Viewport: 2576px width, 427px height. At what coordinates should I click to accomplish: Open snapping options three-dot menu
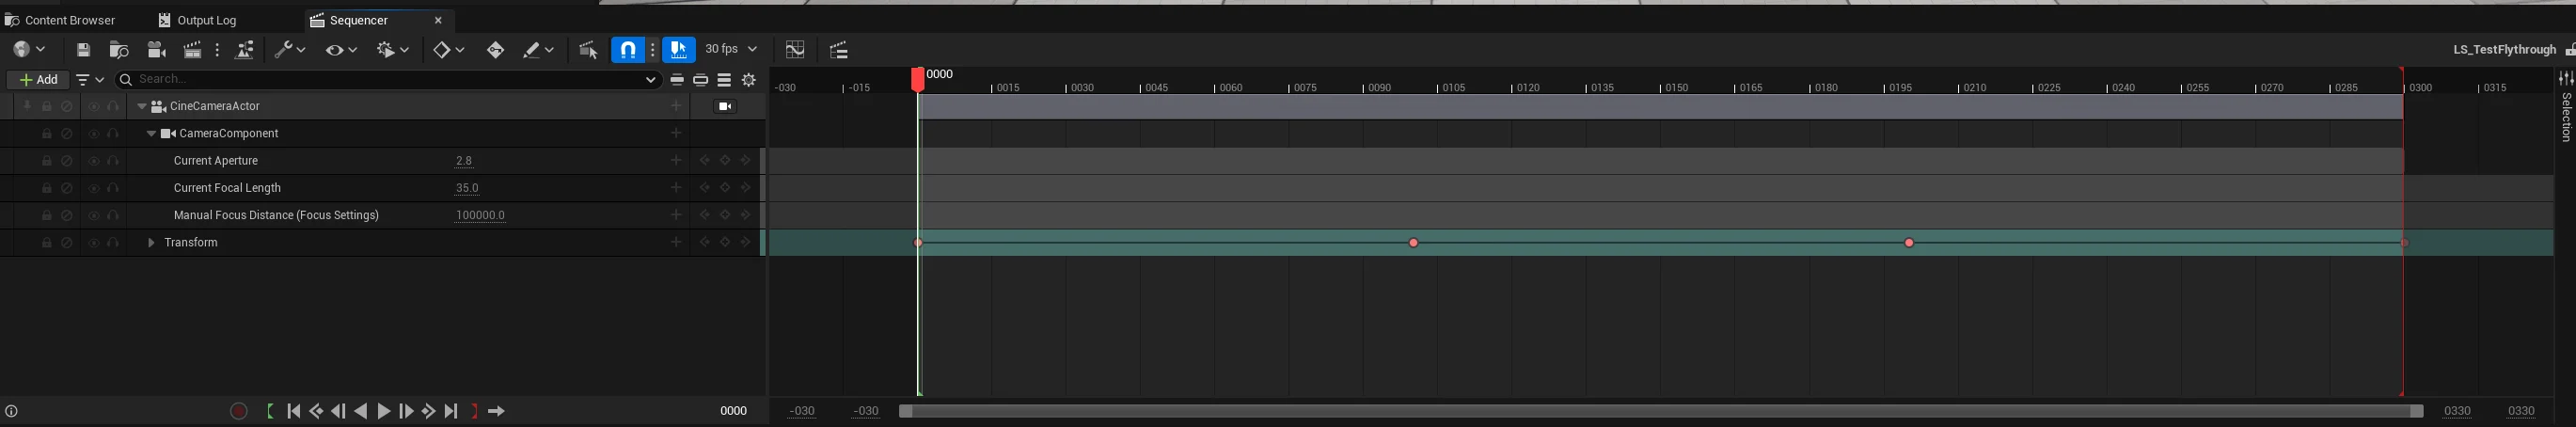pyautogui.click(x=653, y=49)
